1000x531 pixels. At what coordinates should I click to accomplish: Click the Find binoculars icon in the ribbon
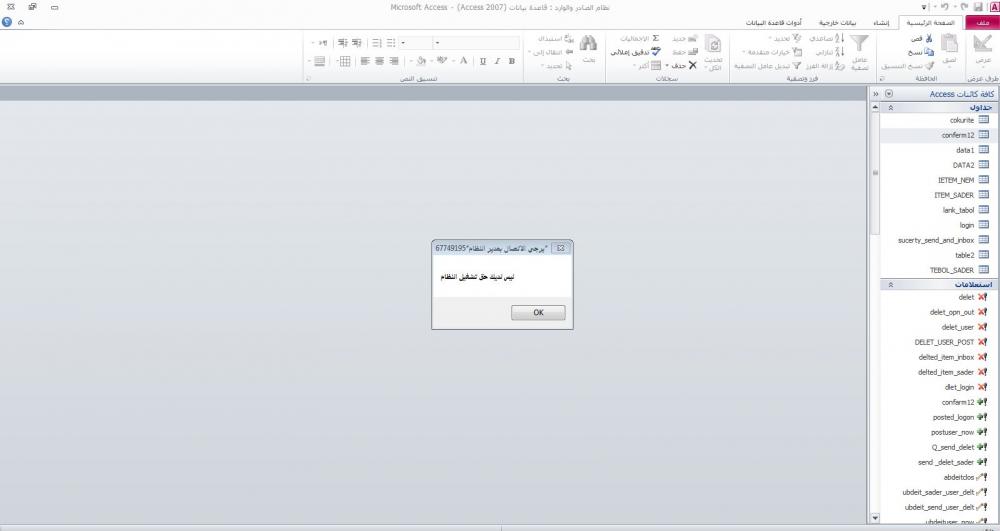pos(589,43)
